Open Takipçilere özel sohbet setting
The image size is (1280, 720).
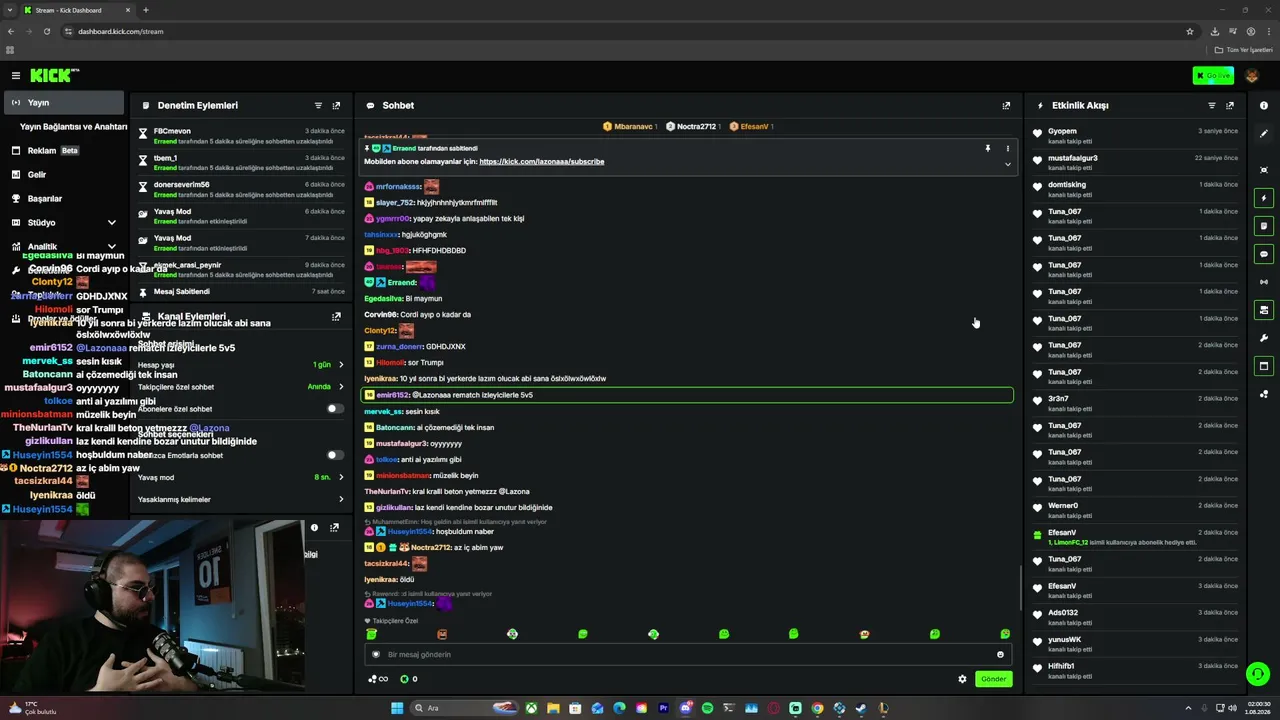coord(240,387)
